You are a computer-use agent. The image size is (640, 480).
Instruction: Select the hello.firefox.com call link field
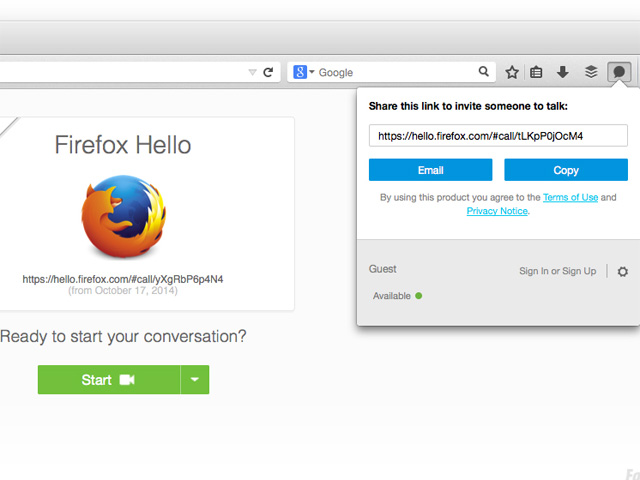(498, 136)
